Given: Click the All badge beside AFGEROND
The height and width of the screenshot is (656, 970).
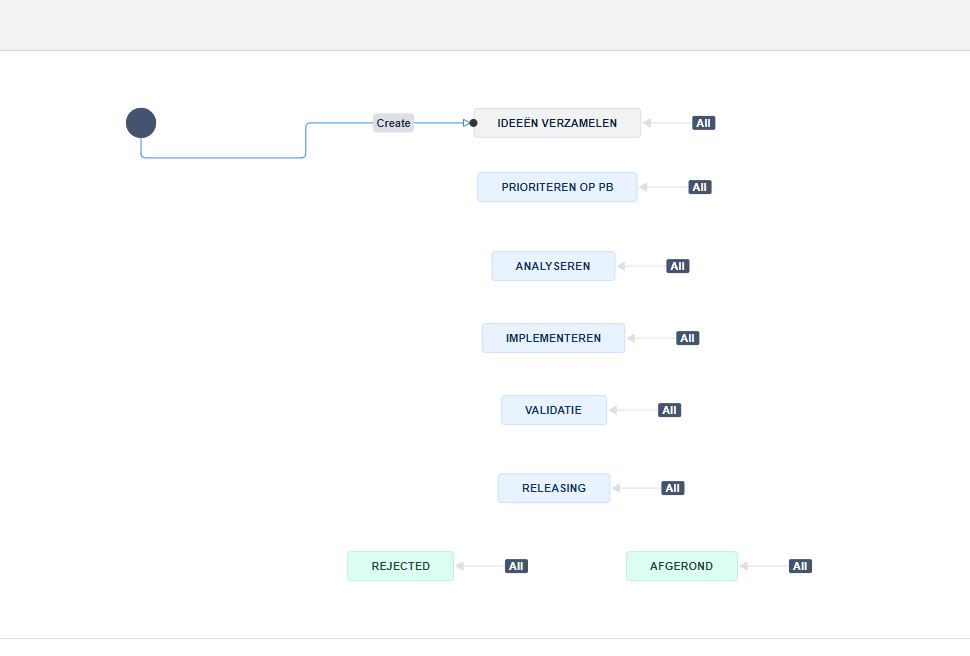Looking at the screenshot, I should pos(799,566).
